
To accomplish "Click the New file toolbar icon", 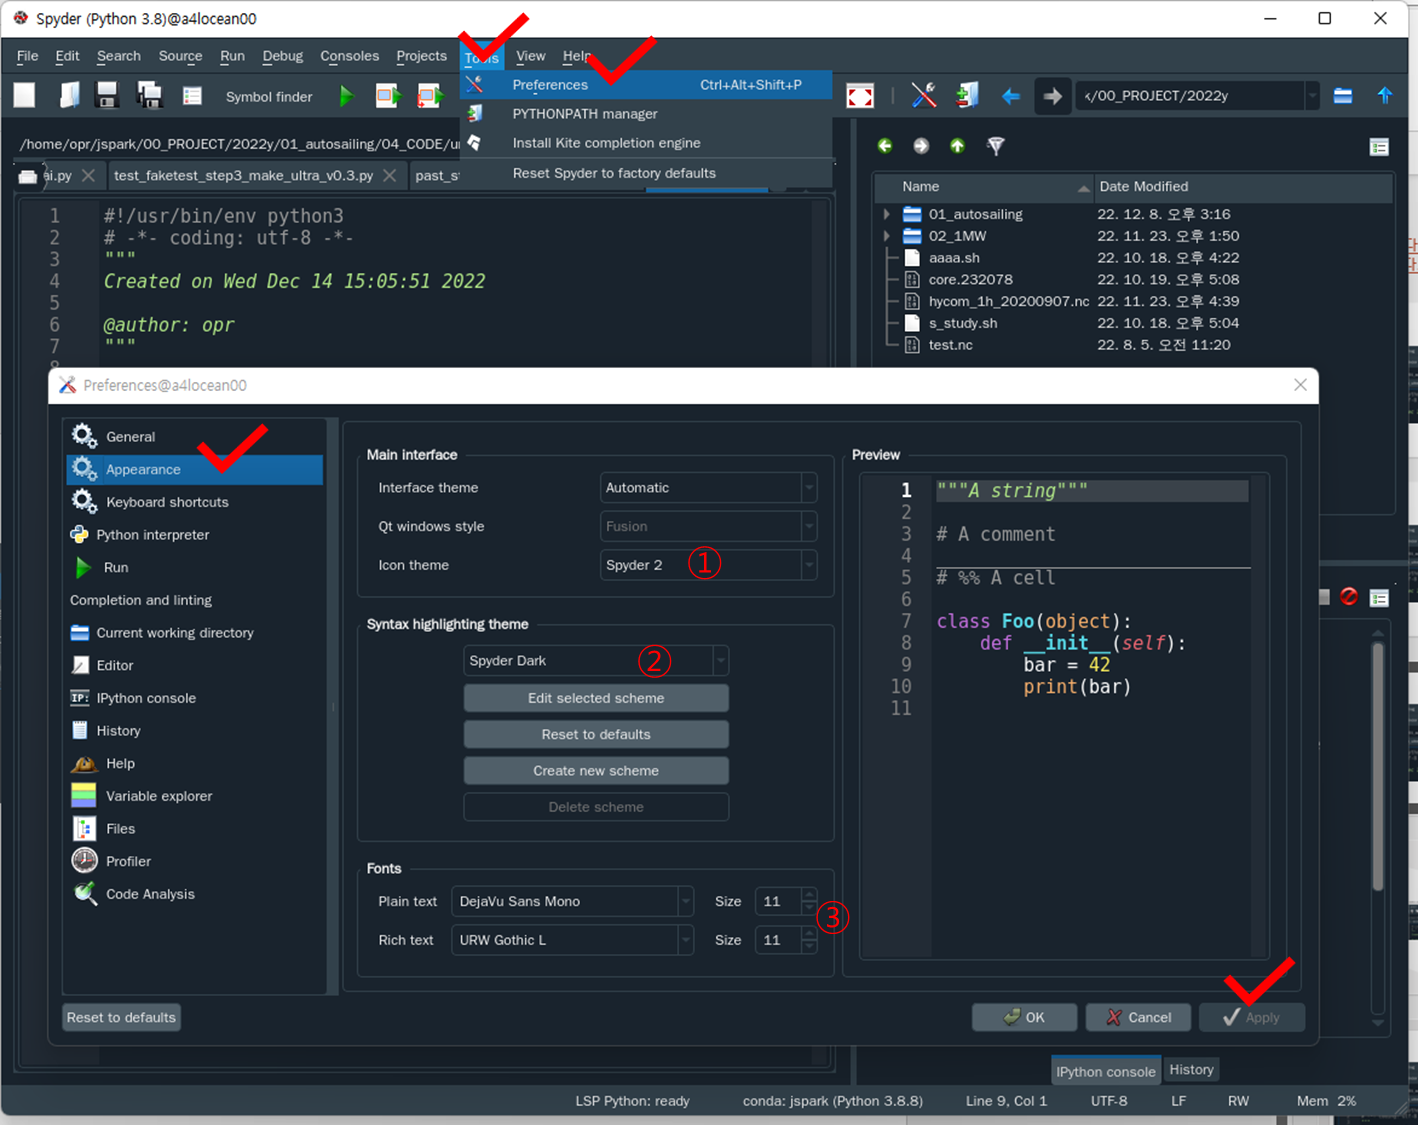I will click(24, 96).
